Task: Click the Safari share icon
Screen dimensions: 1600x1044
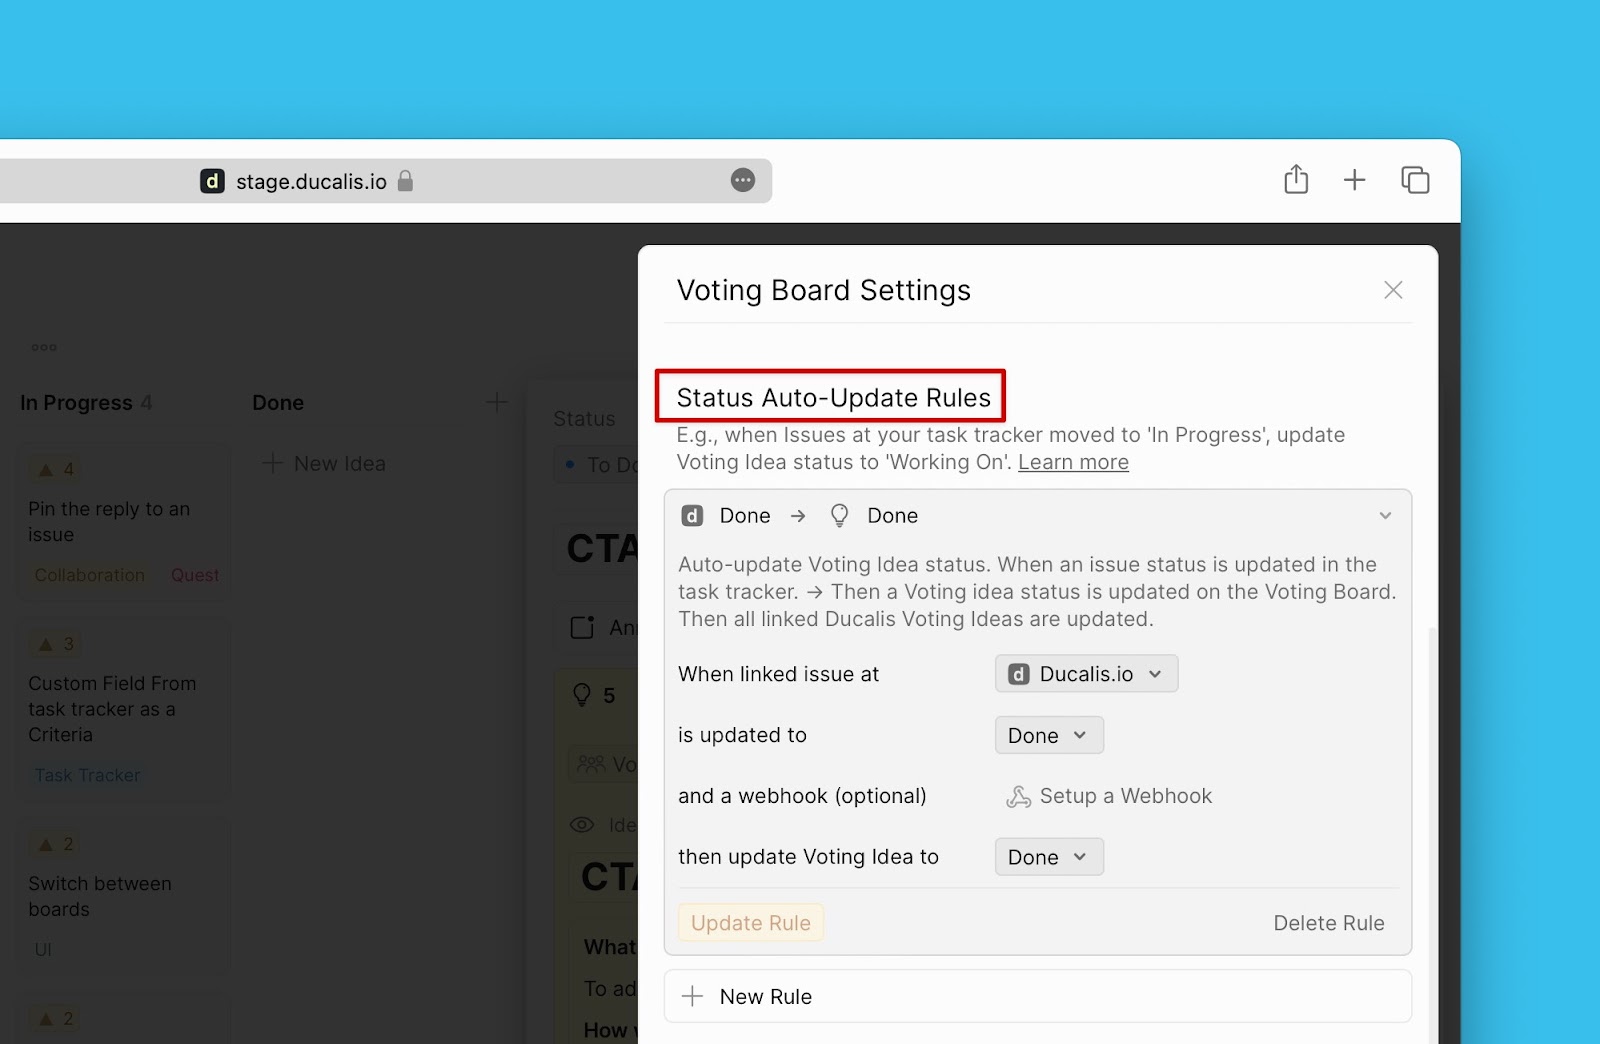Action: pos(1296,179)
